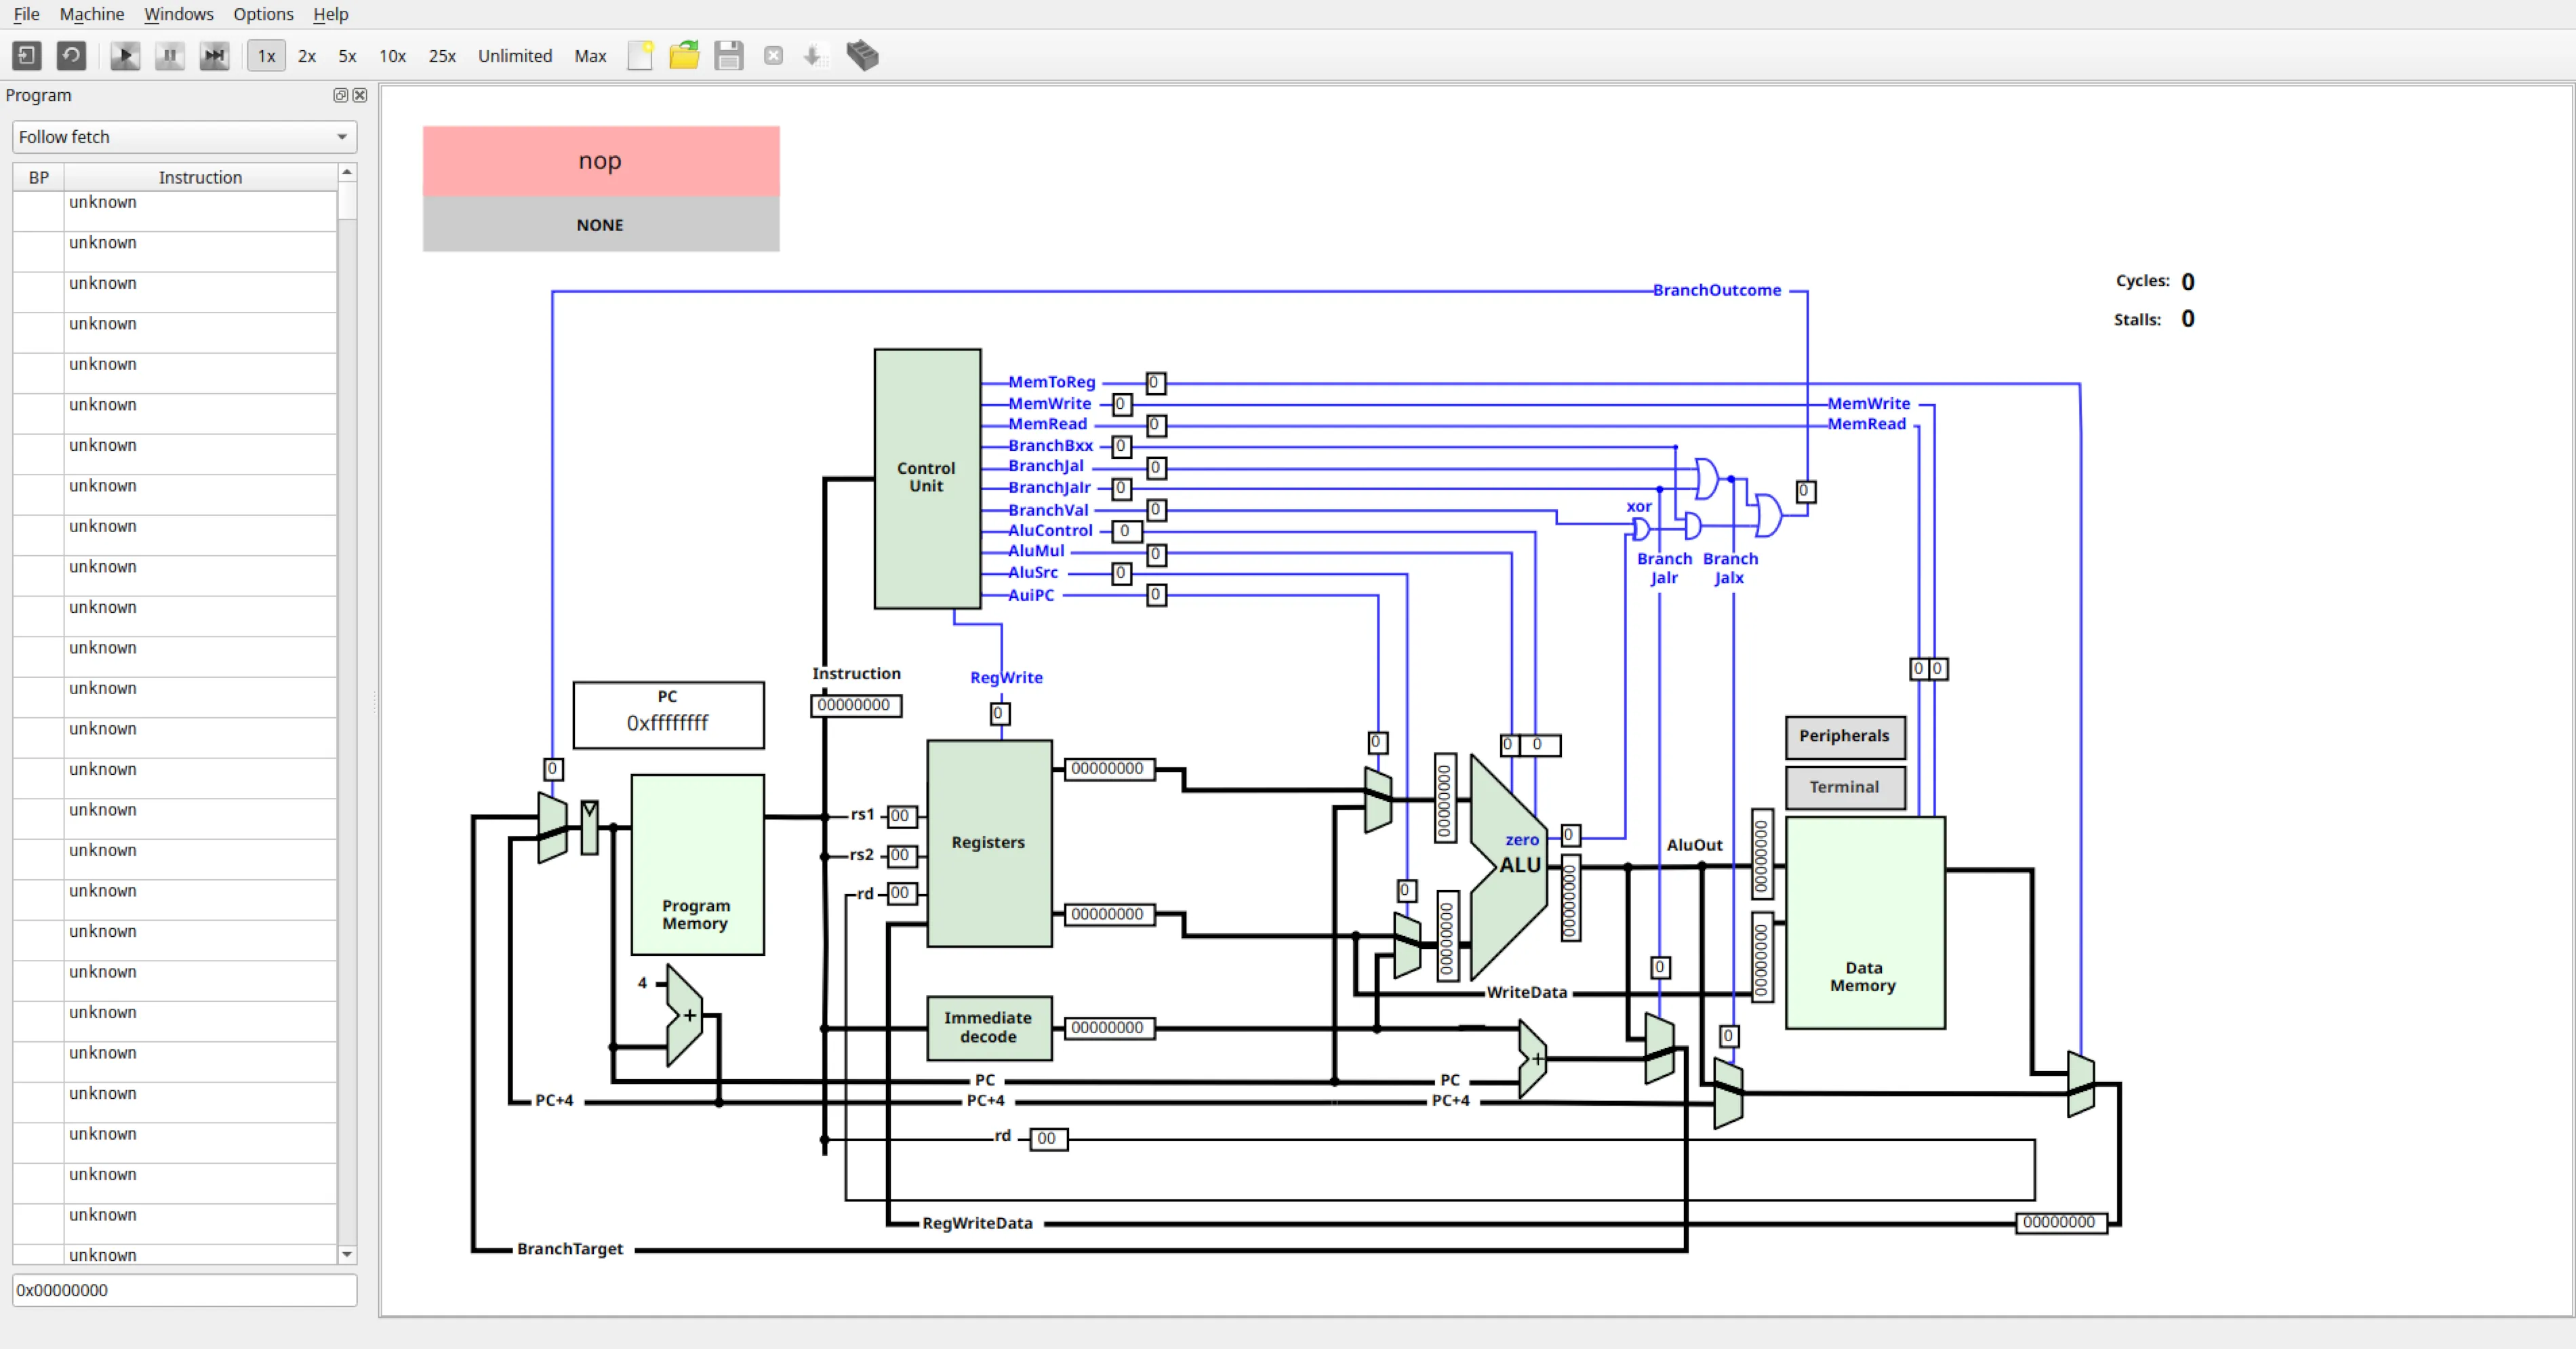Click the AluSrc signal label
Image resolution: width=2576 pixels, height=1349 pixels.
[x=1033, y=572]
